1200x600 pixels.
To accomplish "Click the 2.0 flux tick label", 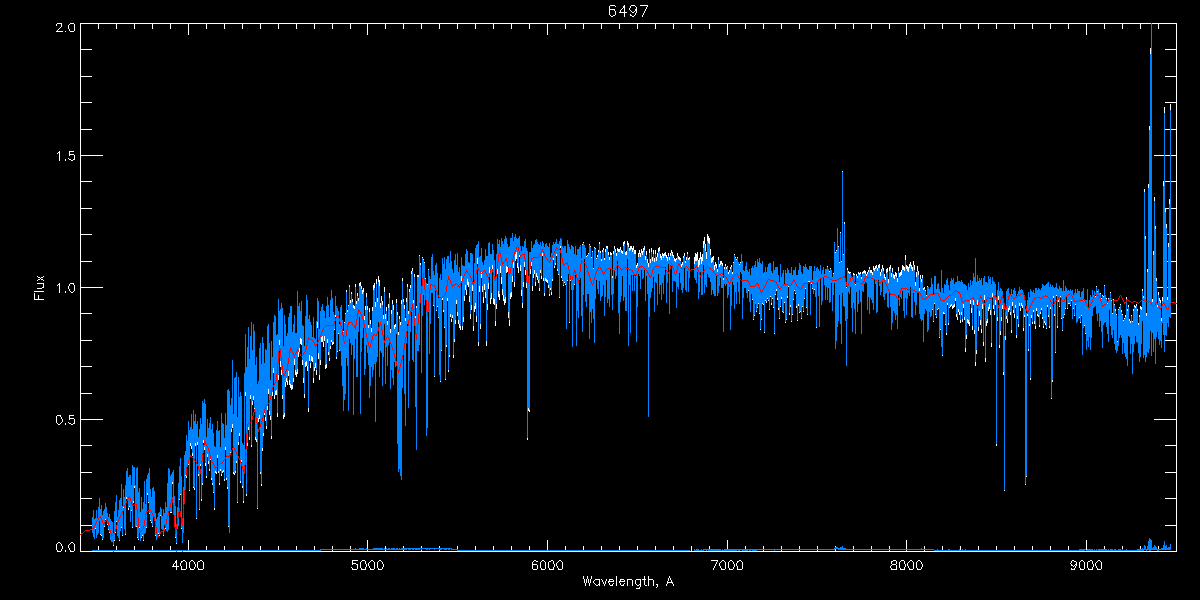I will [x=65, y=28].
